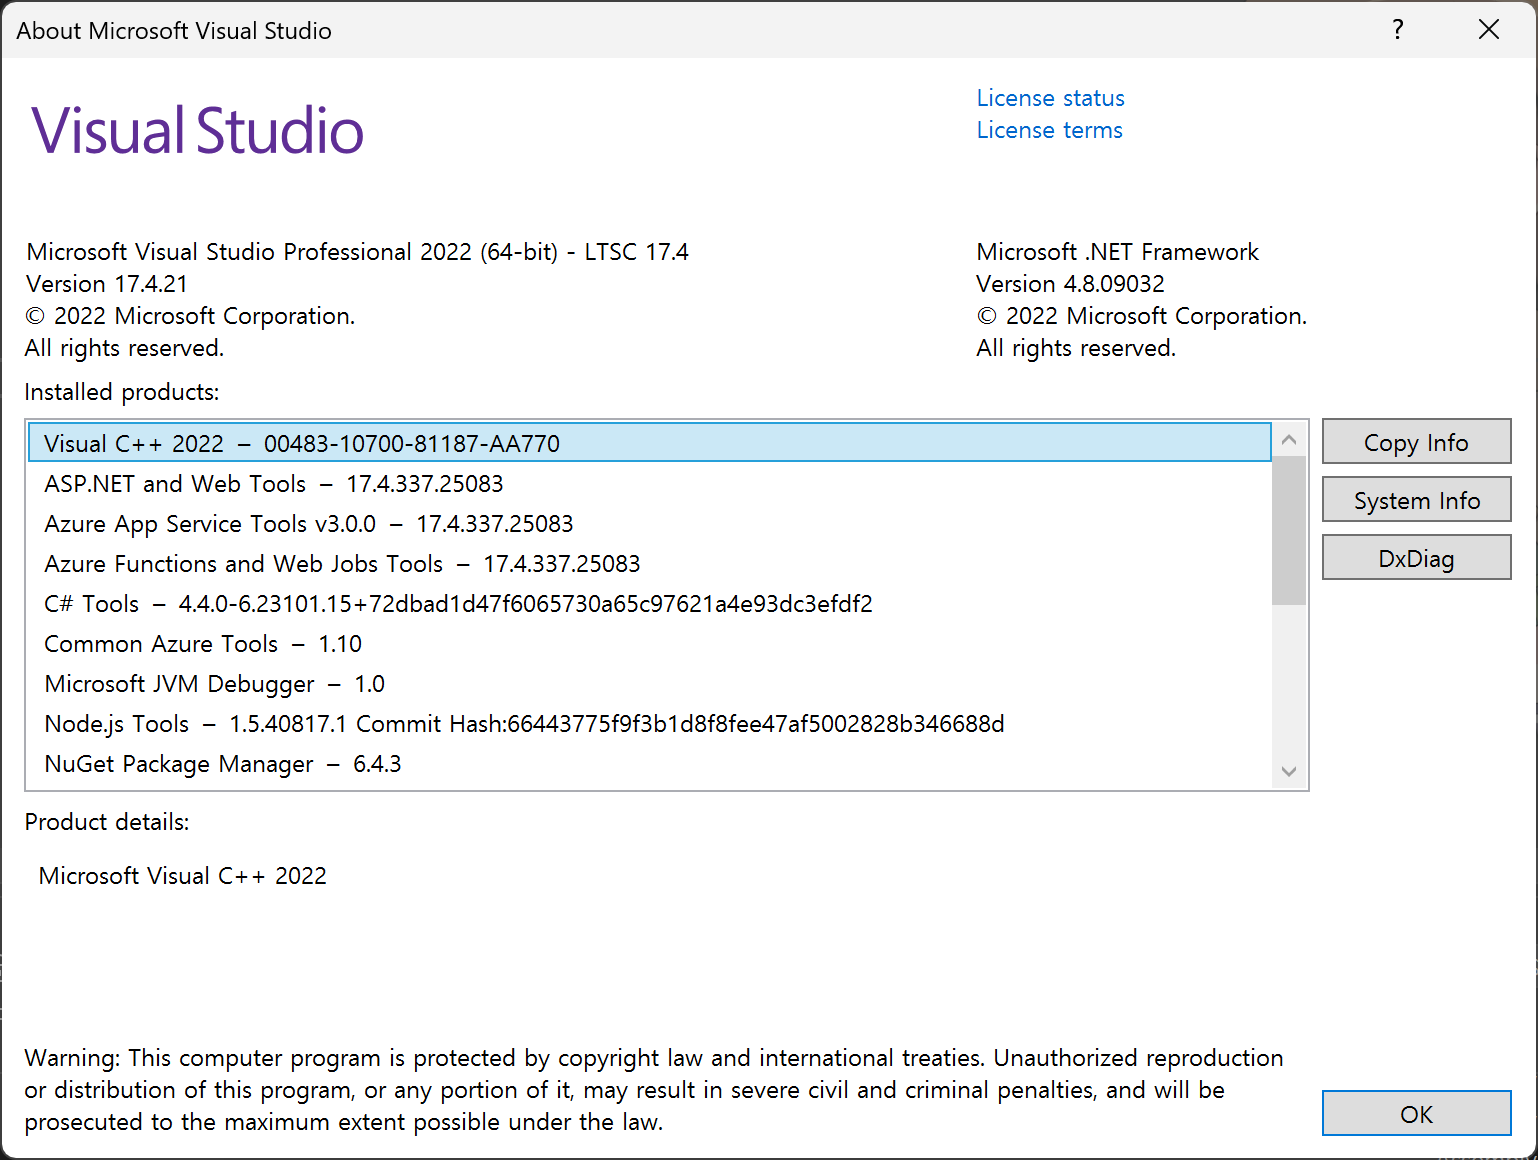Click the 'Version 4.8.09032' text
Screen dimensions: 1538x1160
click(x=1070, y=284)
